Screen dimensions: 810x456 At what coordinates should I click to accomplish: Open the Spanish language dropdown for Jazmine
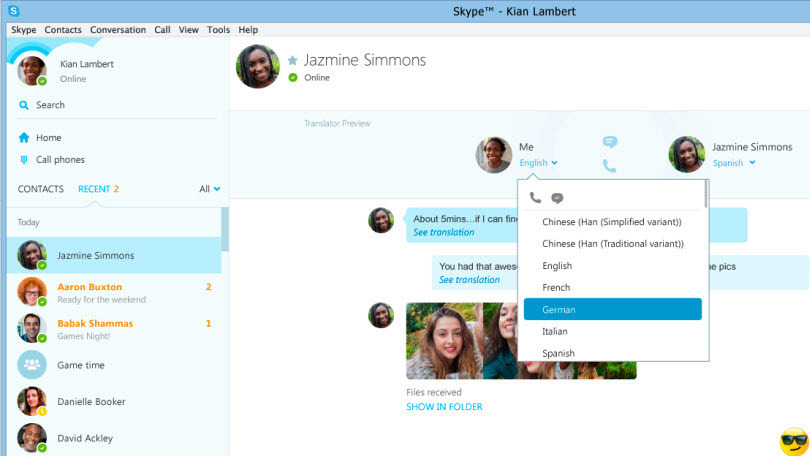(x=734, y=163)
